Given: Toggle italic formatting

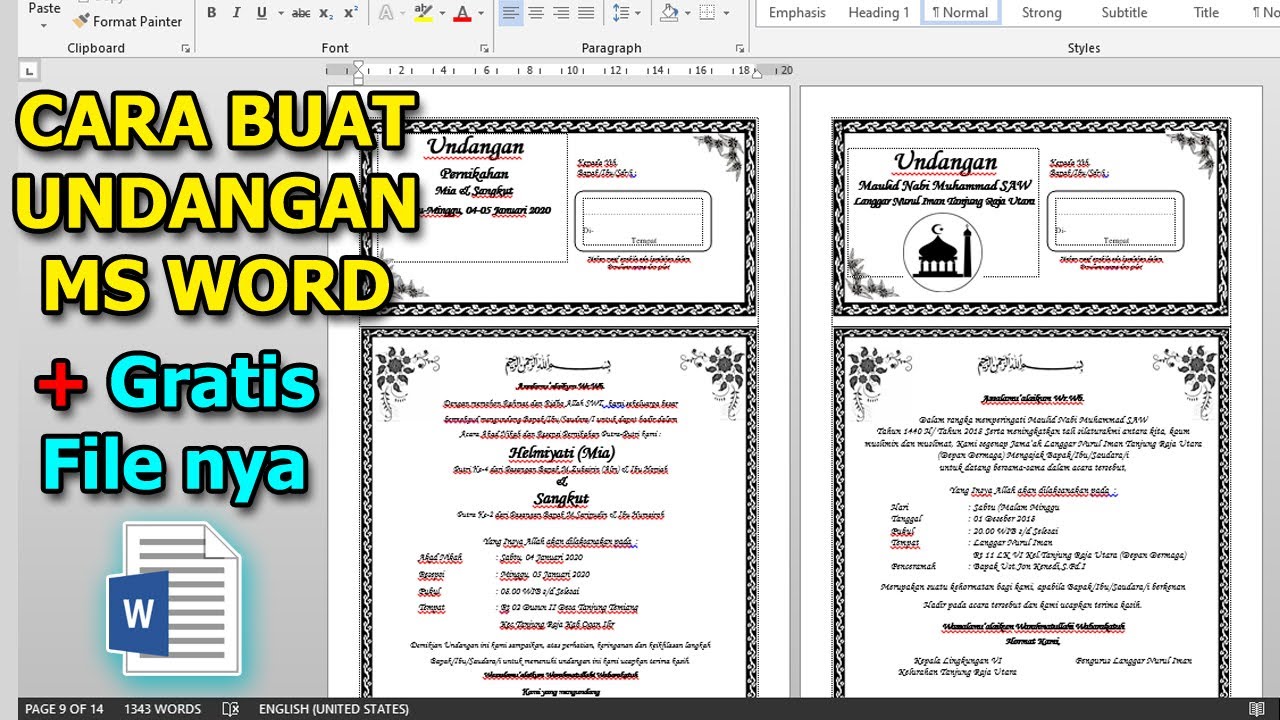Looking at the screenshot, I should pos(236,13).
